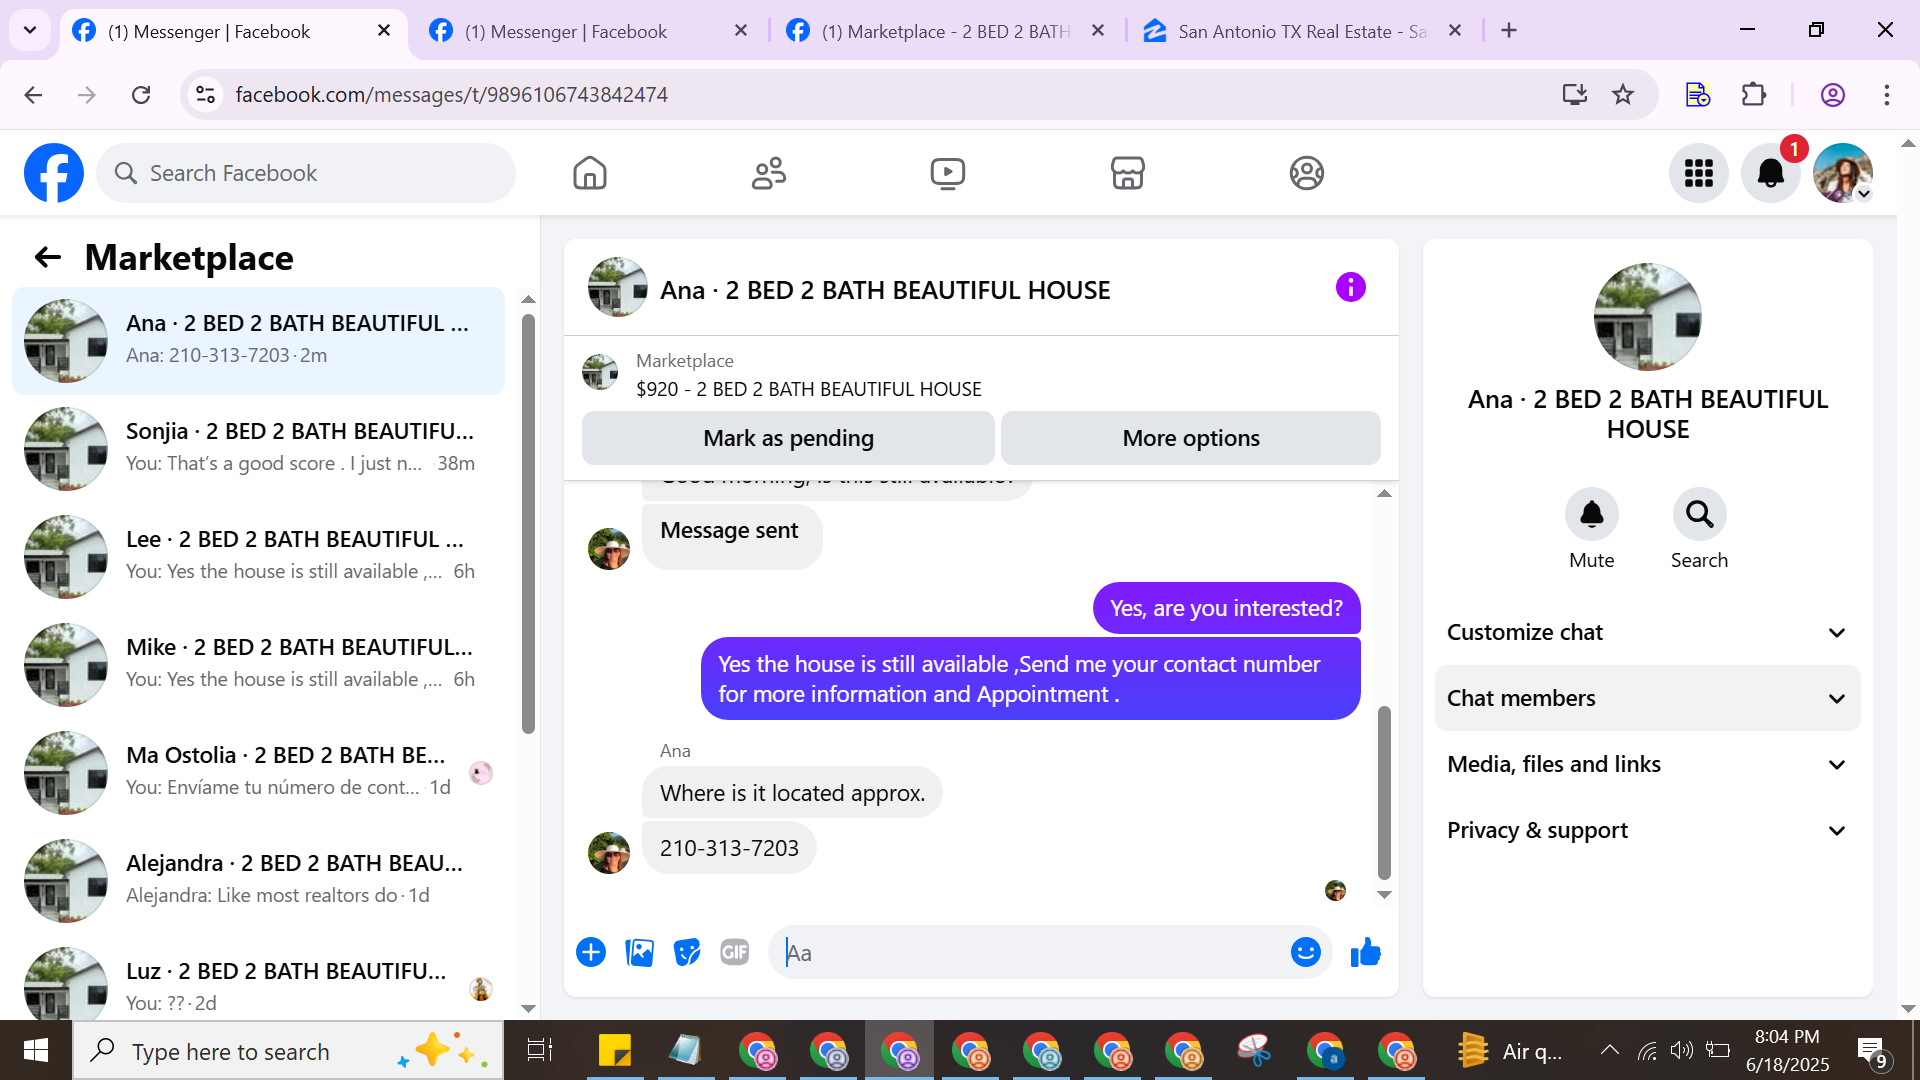Choose a sticker with the sticker icon
Screen dimensions: 1920x1080
pos(687,952)
